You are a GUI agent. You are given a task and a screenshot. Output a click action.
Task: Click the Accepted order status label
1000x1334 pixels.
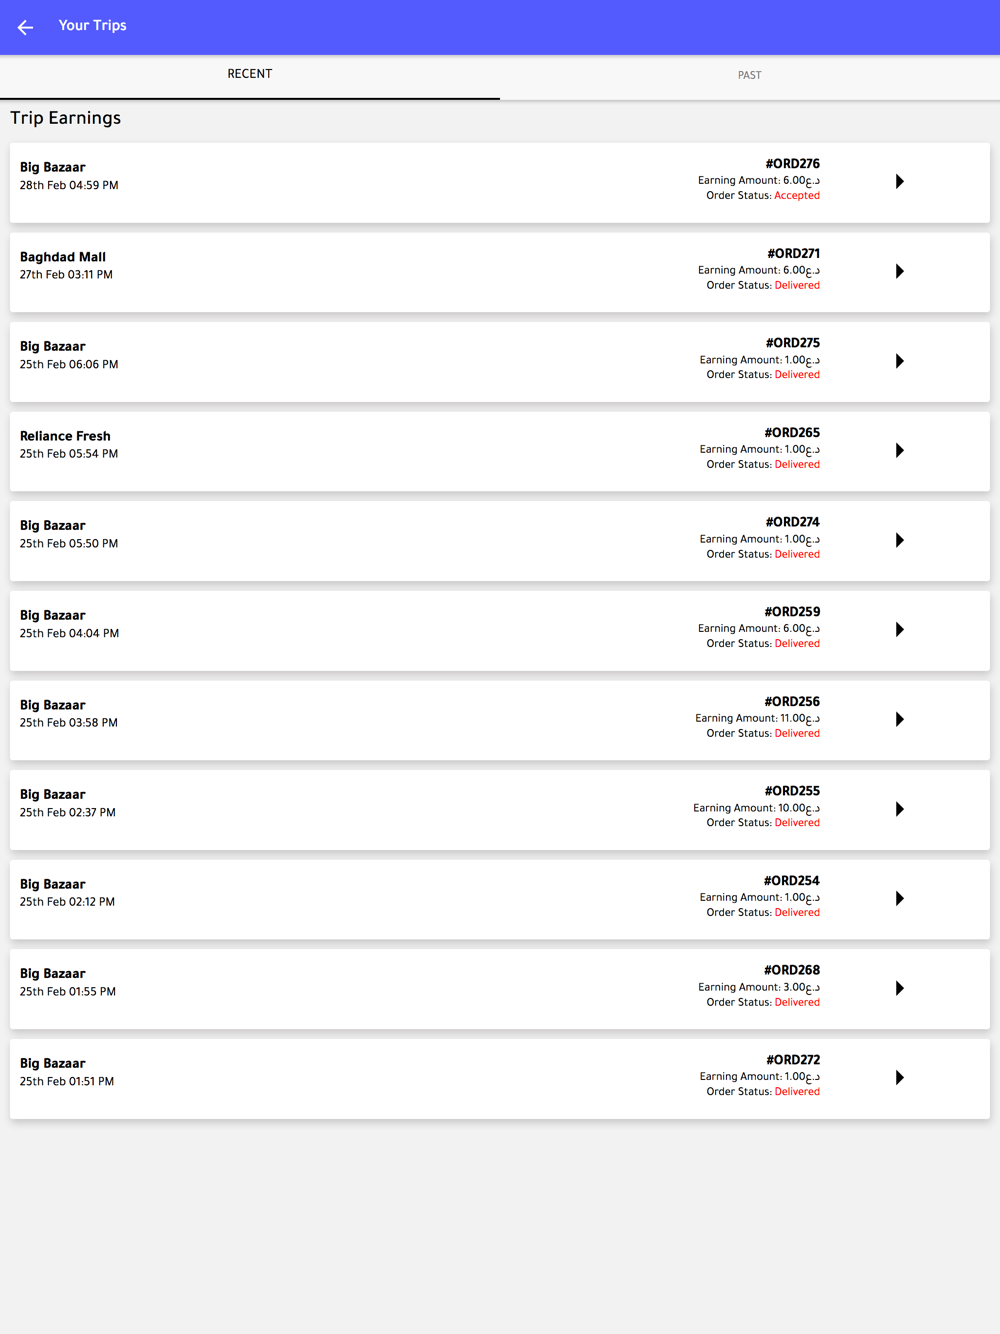[x=797, y=196]
